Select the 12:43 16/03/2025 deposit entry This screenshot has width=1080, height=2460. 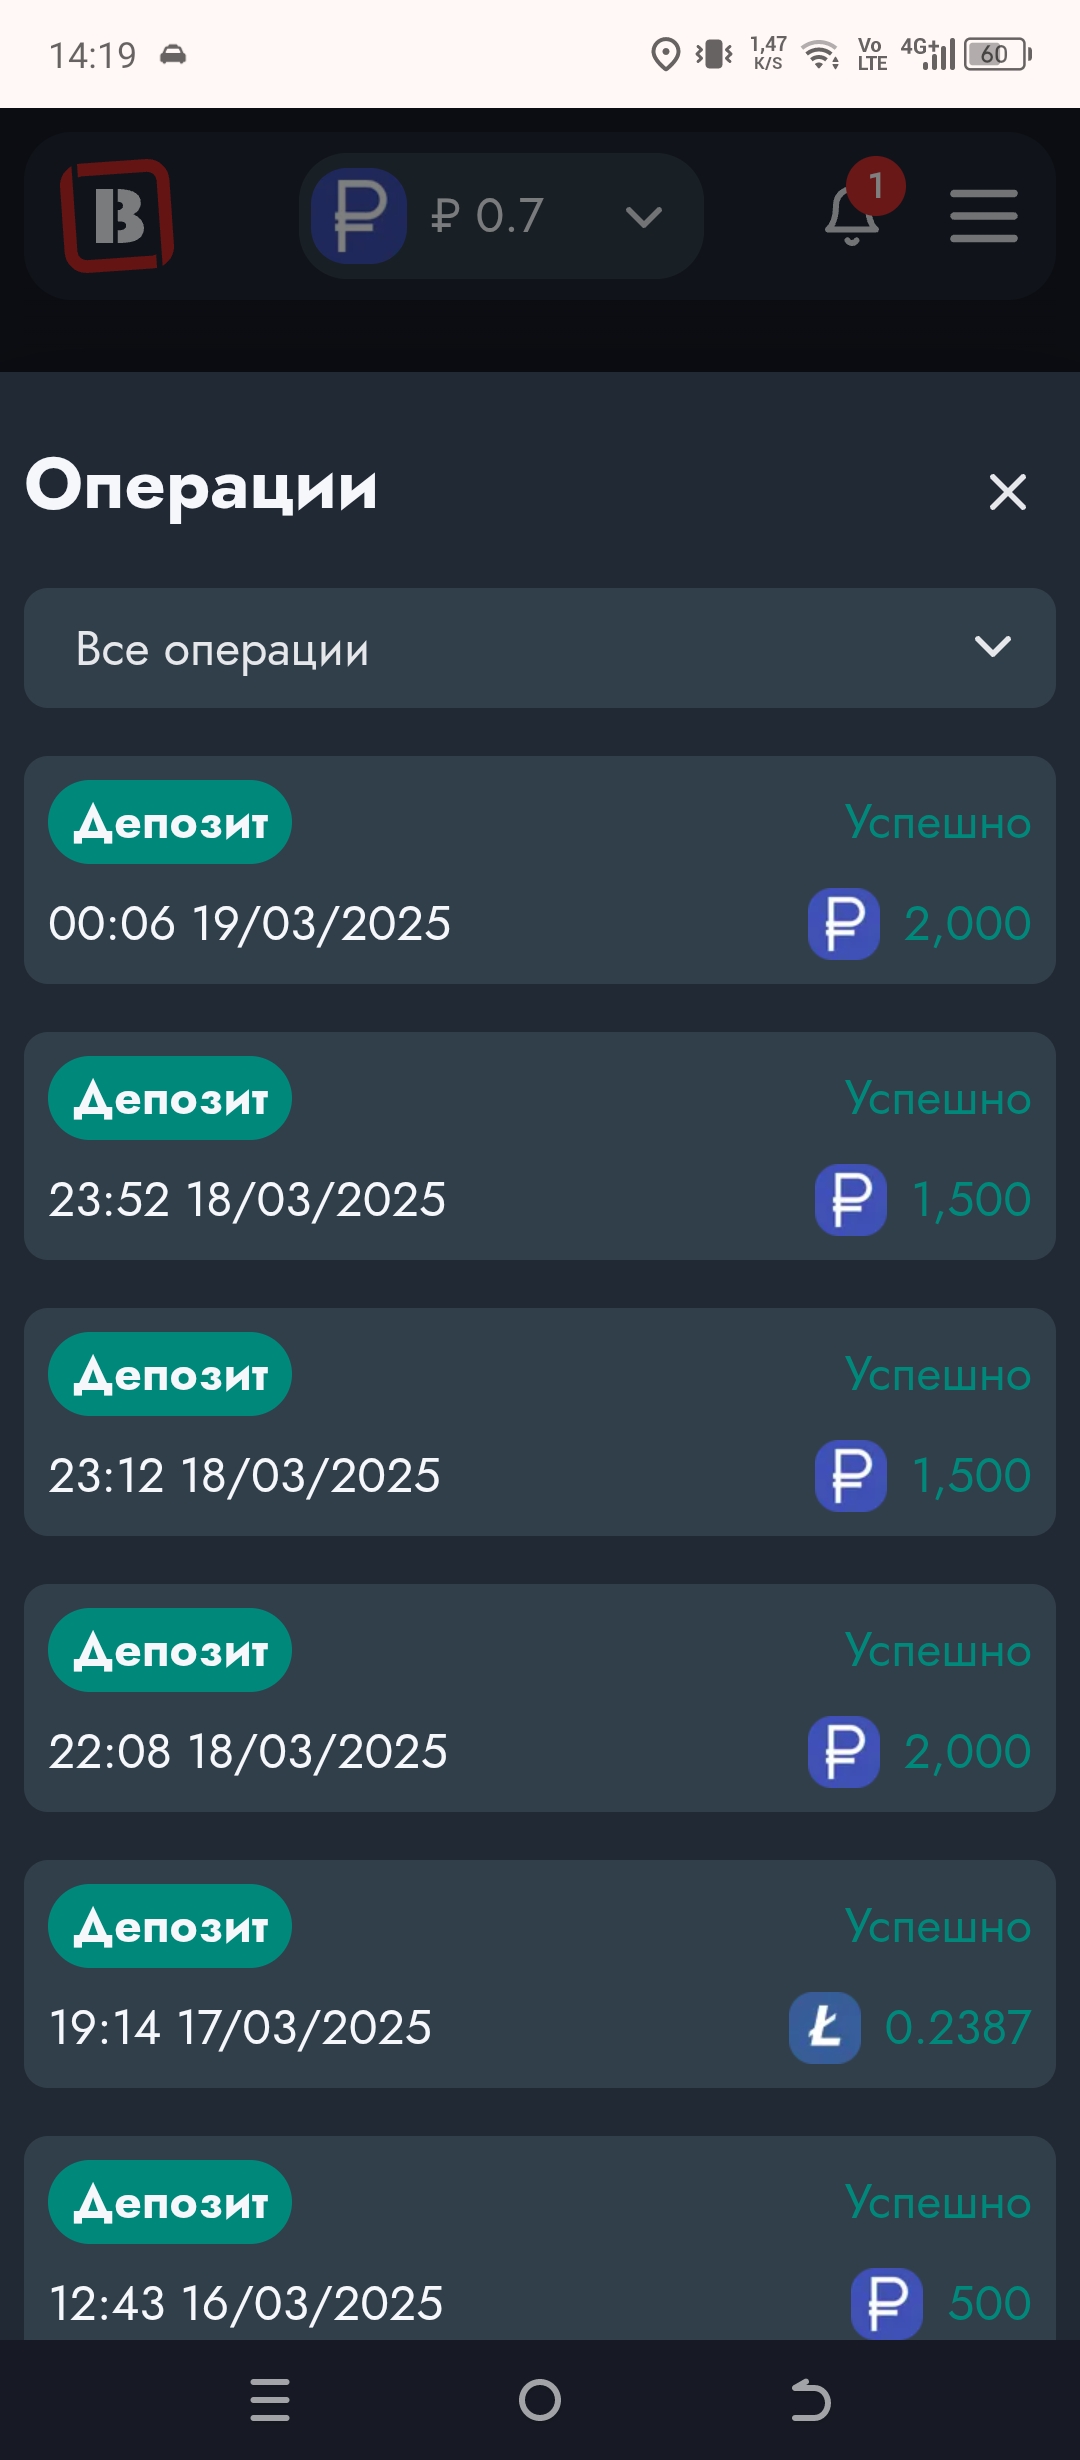540,2250
